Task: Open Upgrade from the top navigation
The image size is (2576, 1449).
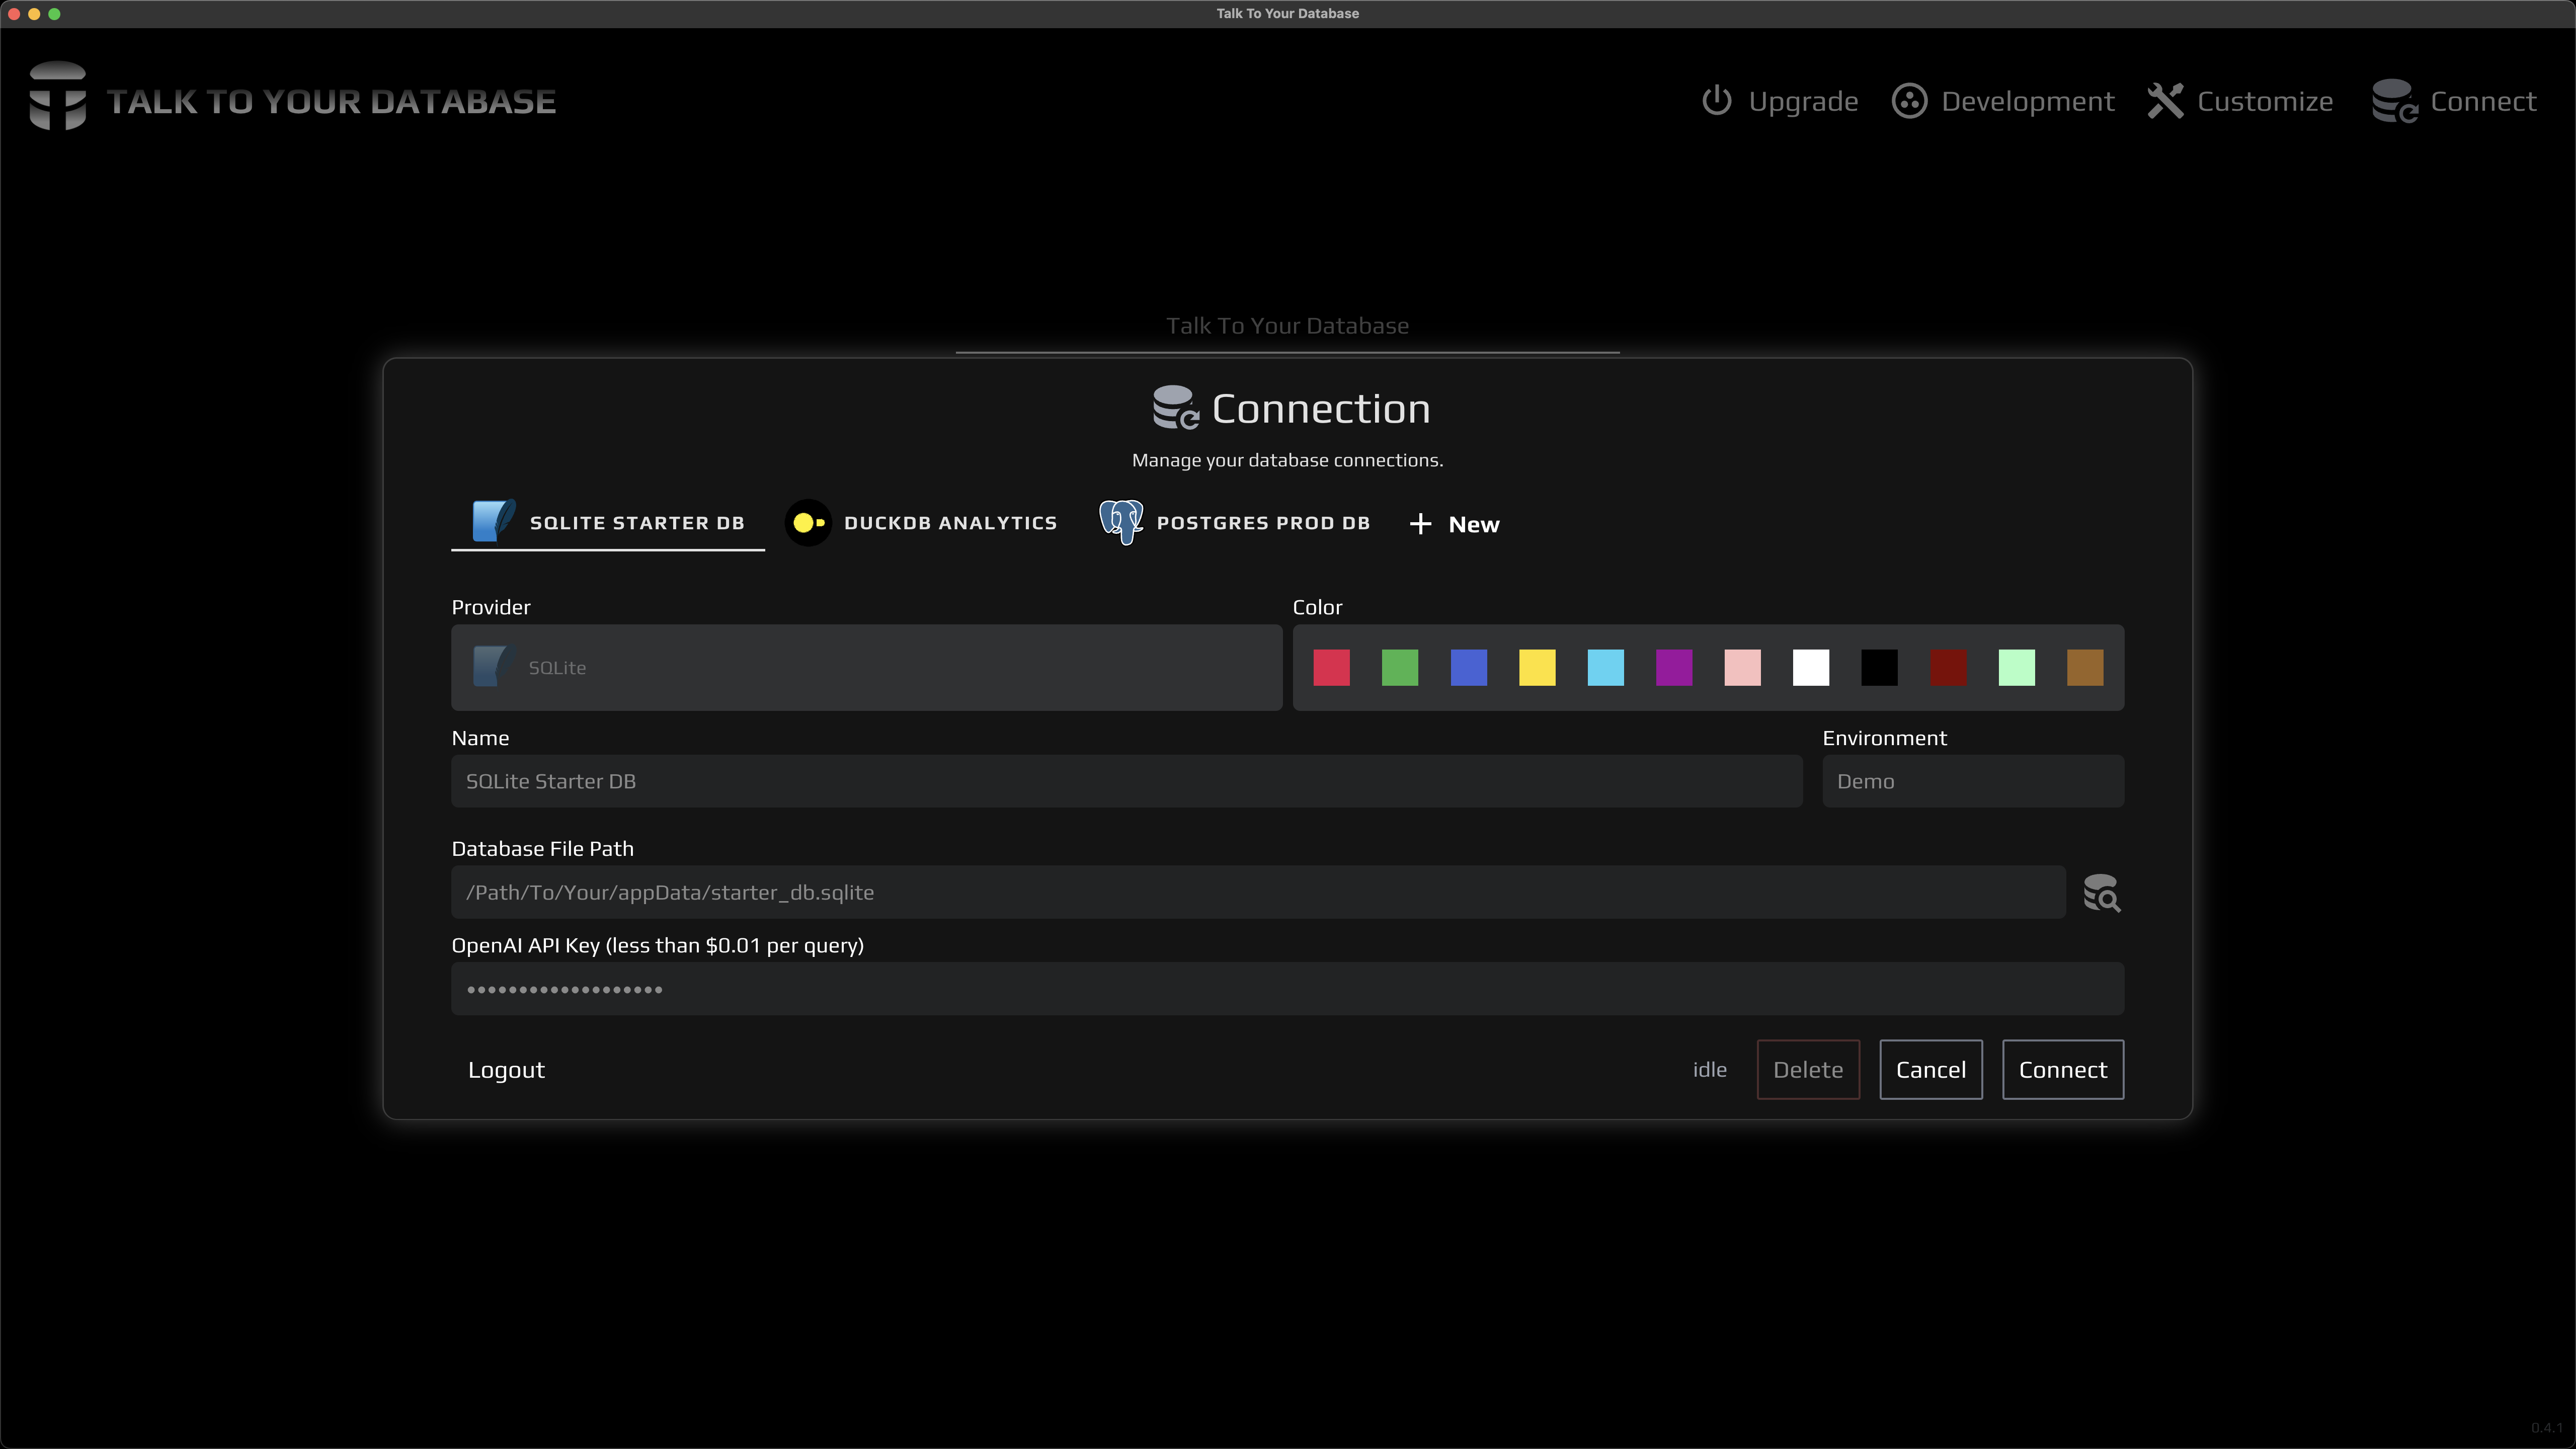Action: coord(1780,101)
